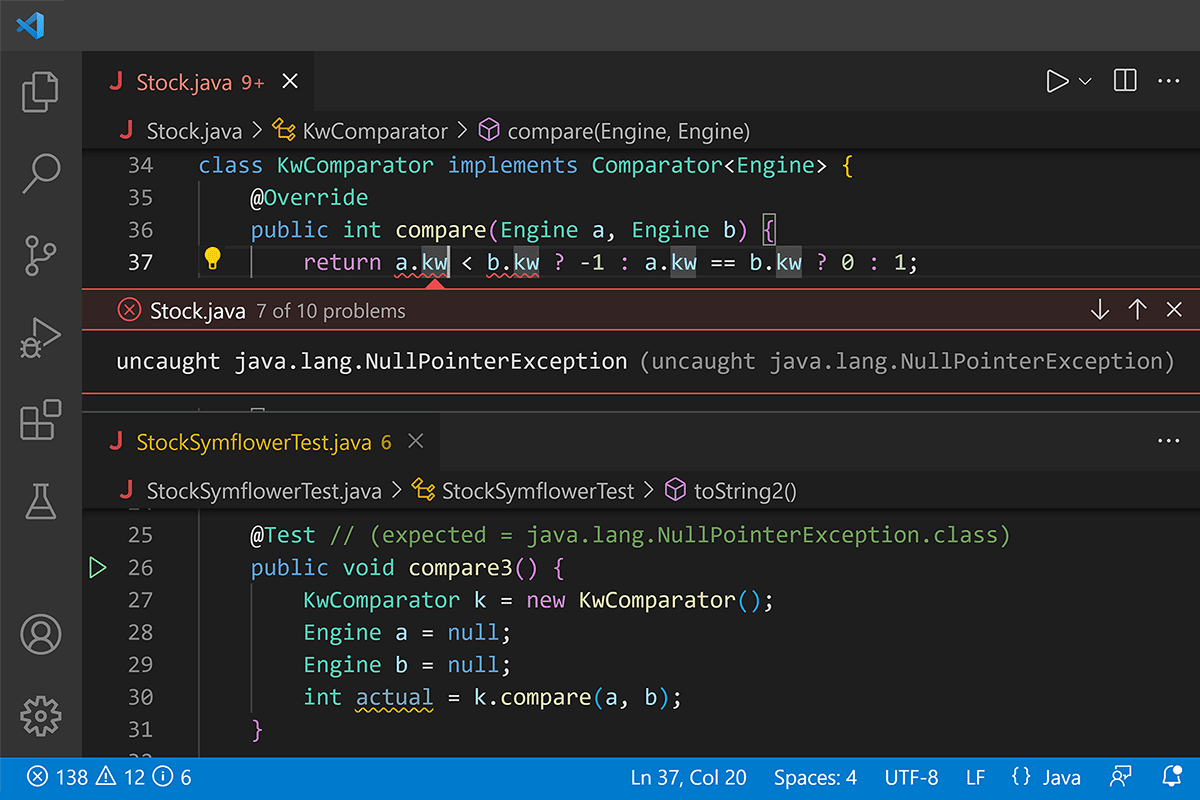Click the @Override annotation text
Image resolution: width=1200 pixels, height=800 pixels.
[309, 198]
